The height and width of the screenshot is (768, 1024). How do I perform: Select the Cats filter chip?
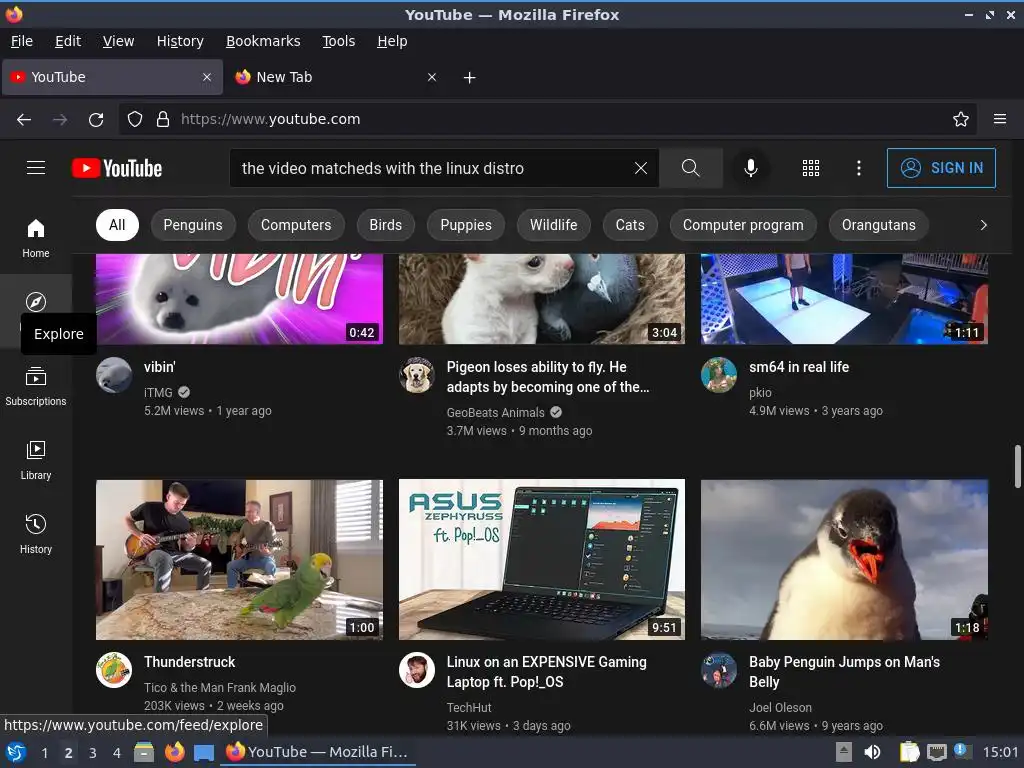tap(630, 225)
